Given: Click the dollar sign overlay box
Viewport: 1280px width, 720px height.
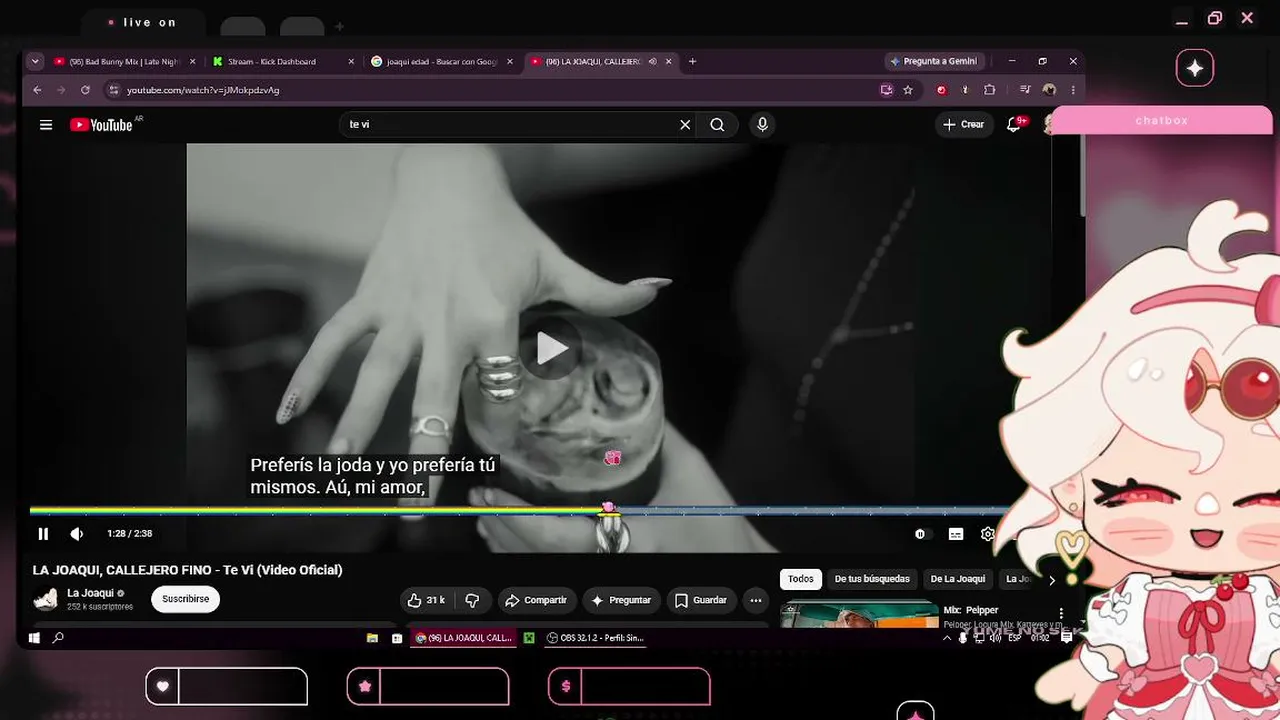Looking at the screenshot, I should coord(629,686).
